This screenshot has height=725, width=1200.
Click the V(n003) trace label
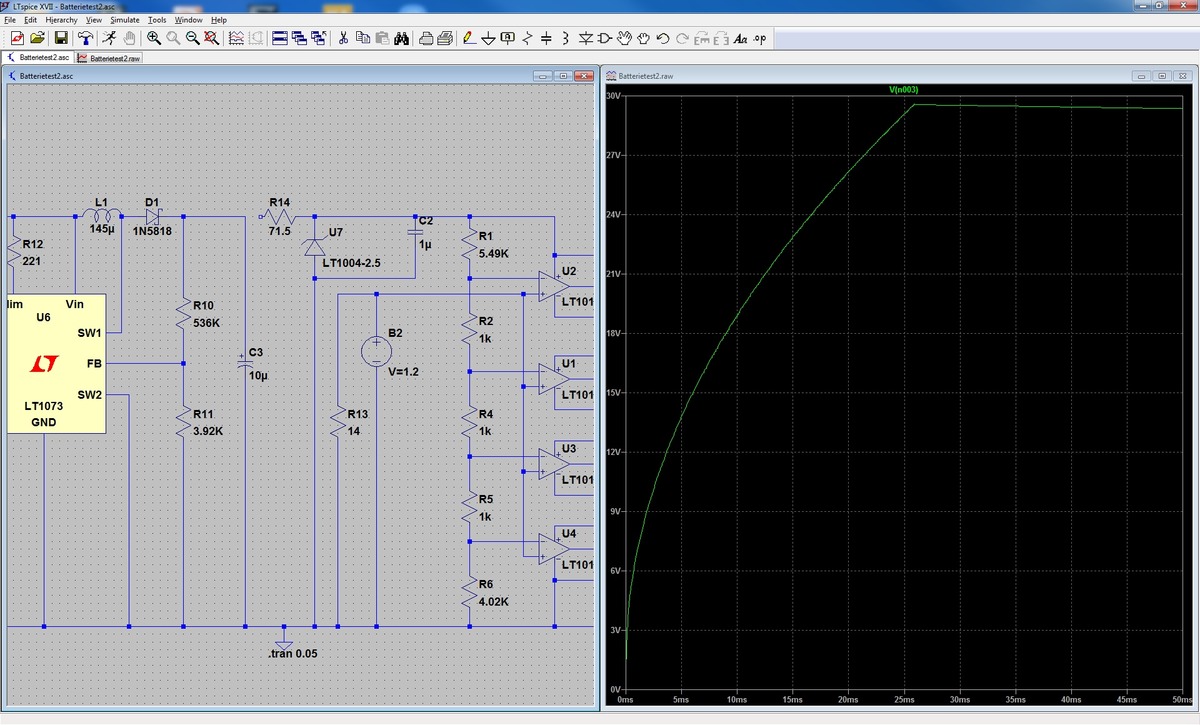(x=903, y=90)
